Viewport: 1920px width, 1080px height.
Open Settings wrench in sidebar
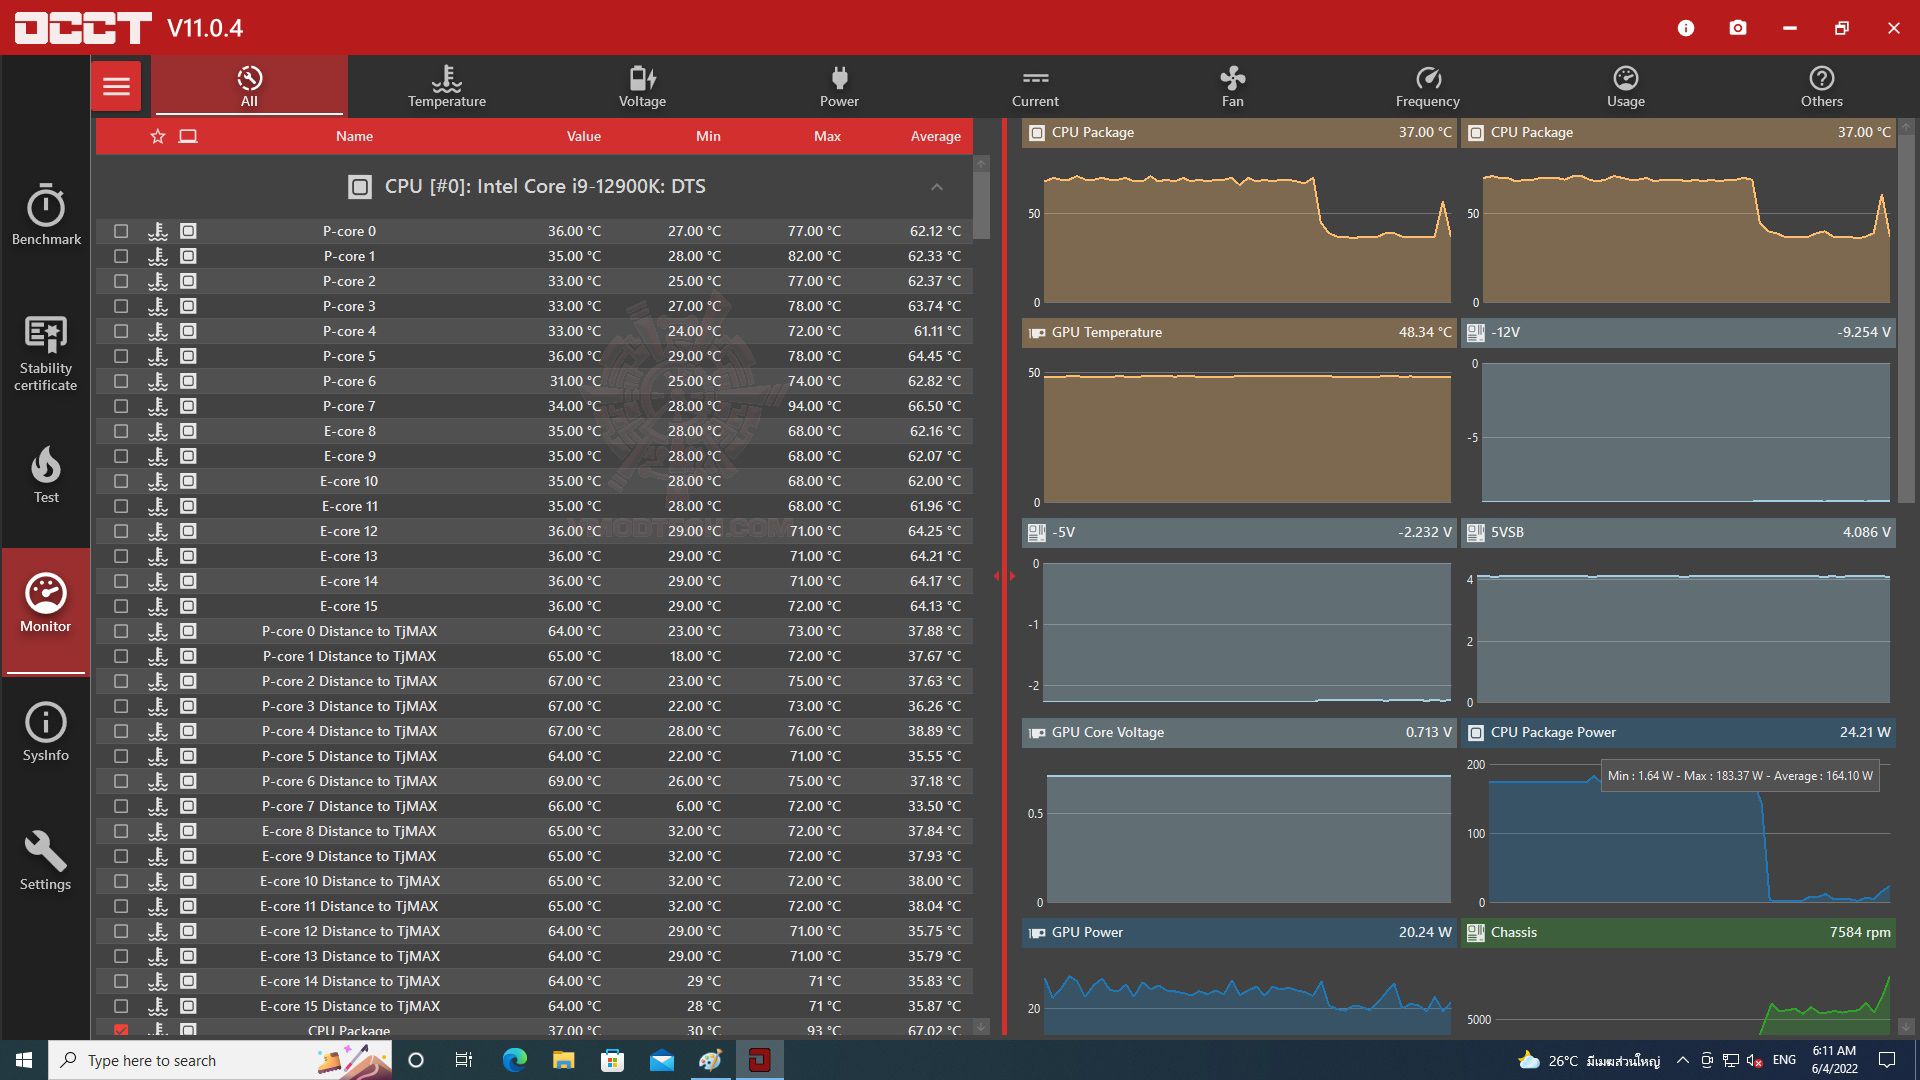click(x=46, y=861)
